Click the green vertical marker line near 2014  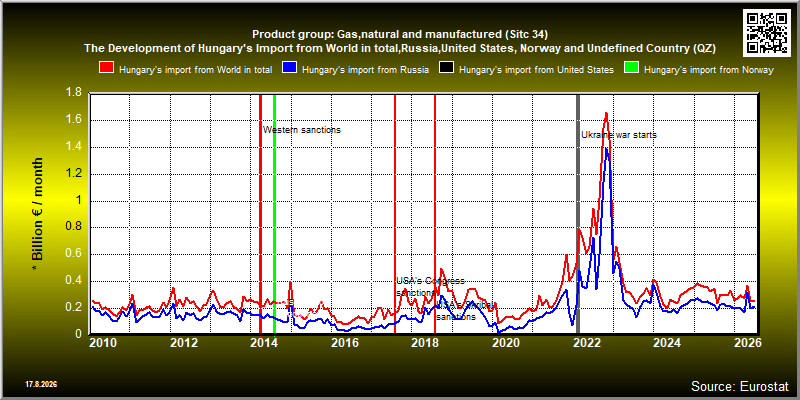coord(274,214)
